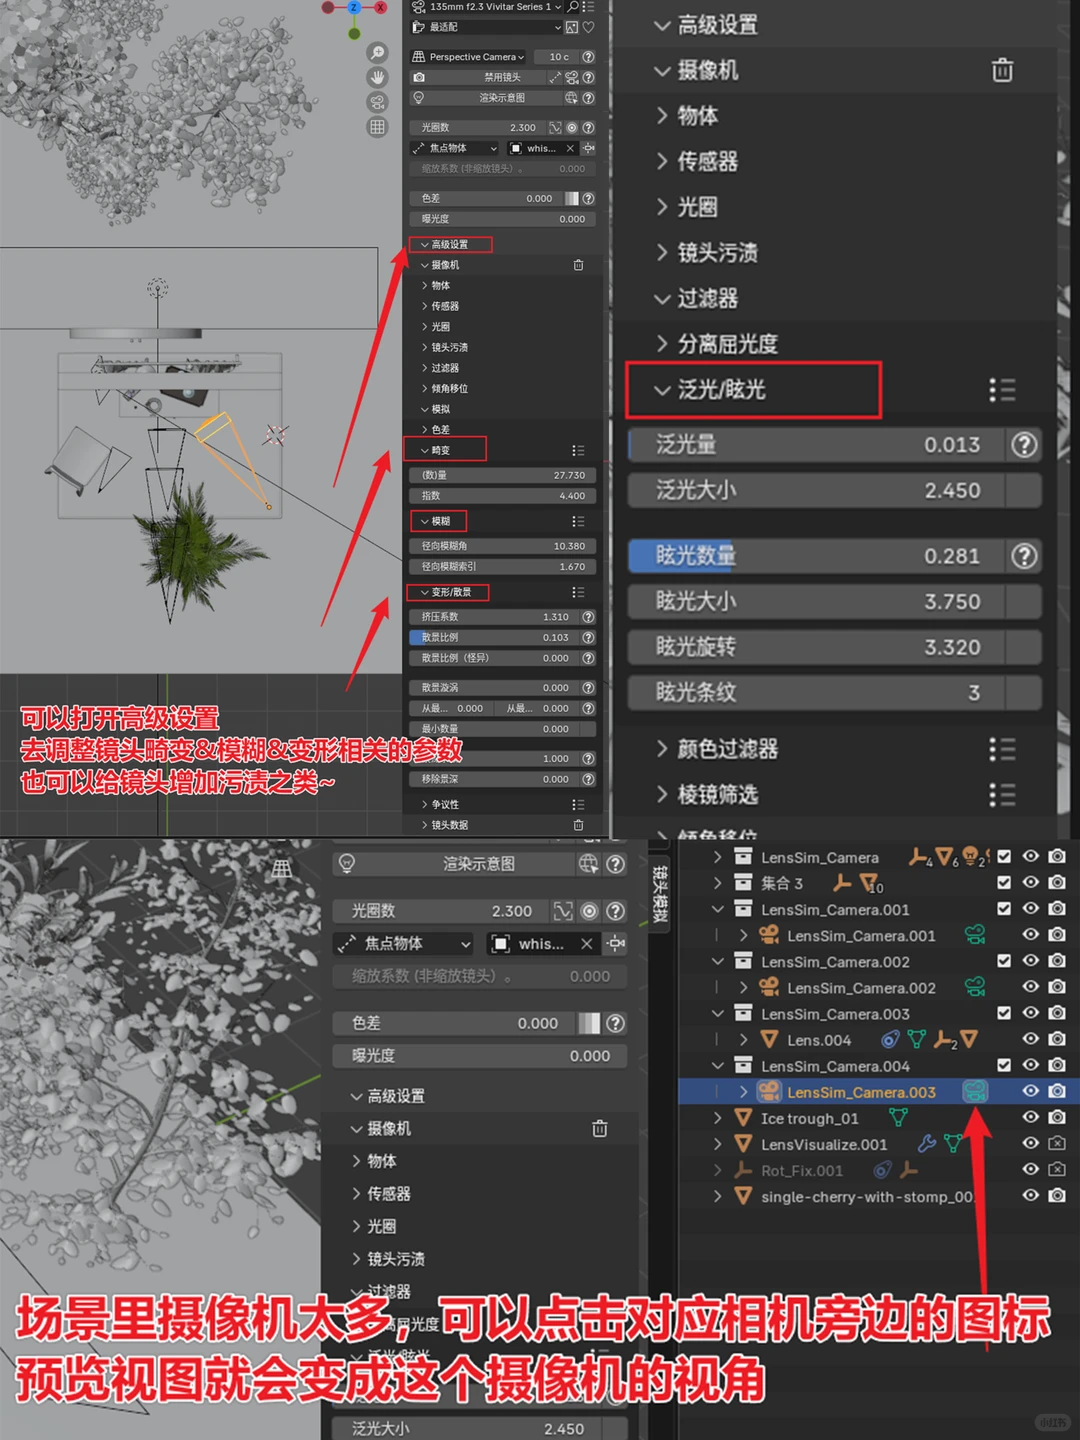Uncheck the checkbox next to 集合 3
This screenshot has height=1440, width=1080.
coord(1004,883)
